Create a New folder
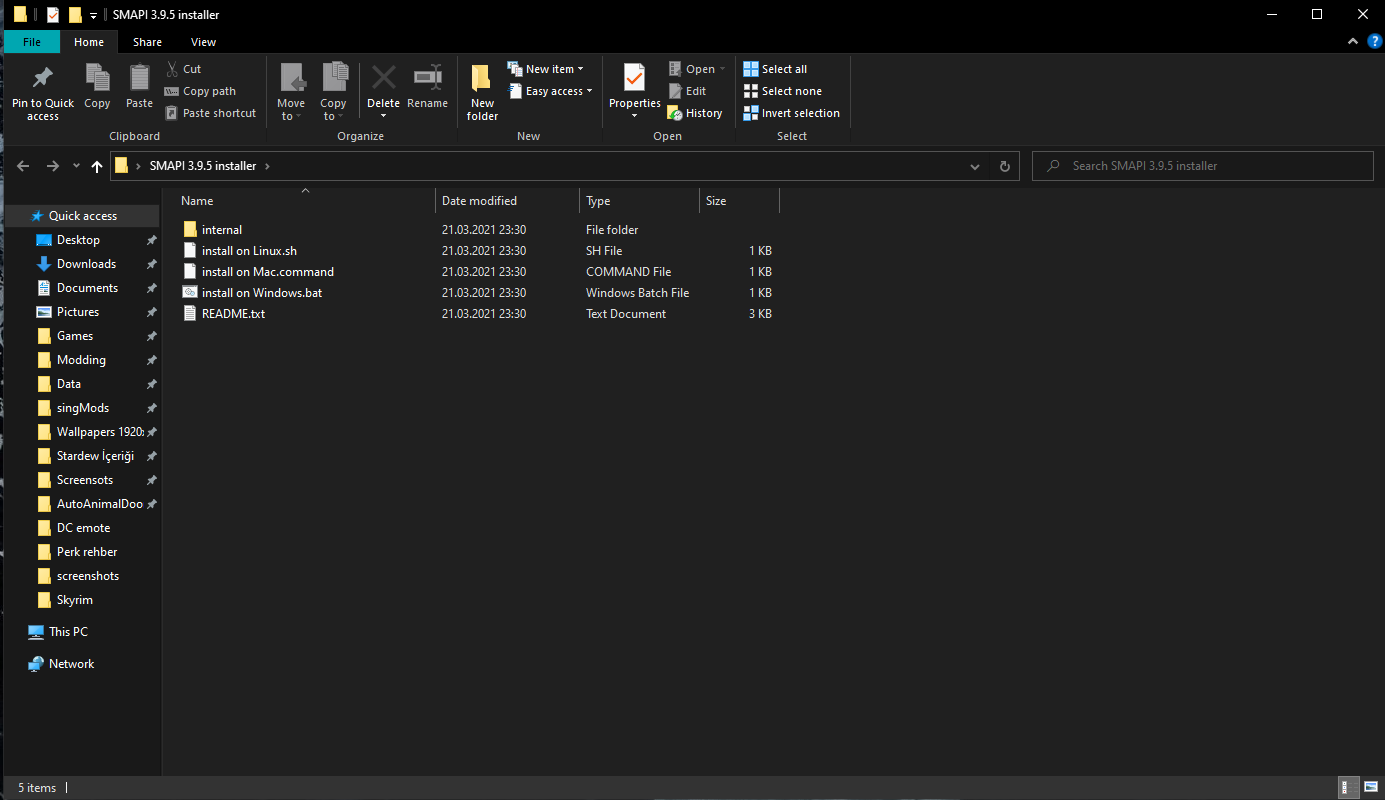The image size is (1385, 800). (x=482, y=92)
